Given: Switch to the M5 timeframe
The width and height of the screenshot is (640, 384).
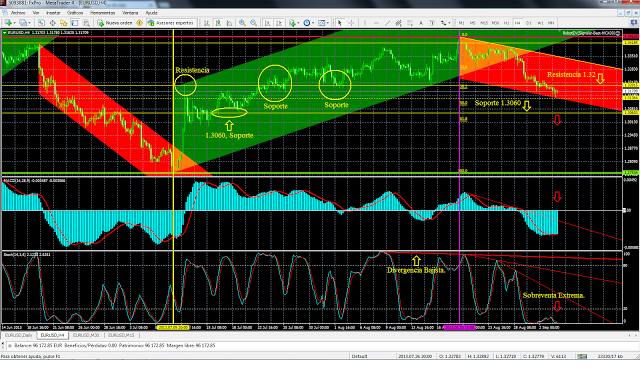Looking at the screenshot, I should pos(472,23).
